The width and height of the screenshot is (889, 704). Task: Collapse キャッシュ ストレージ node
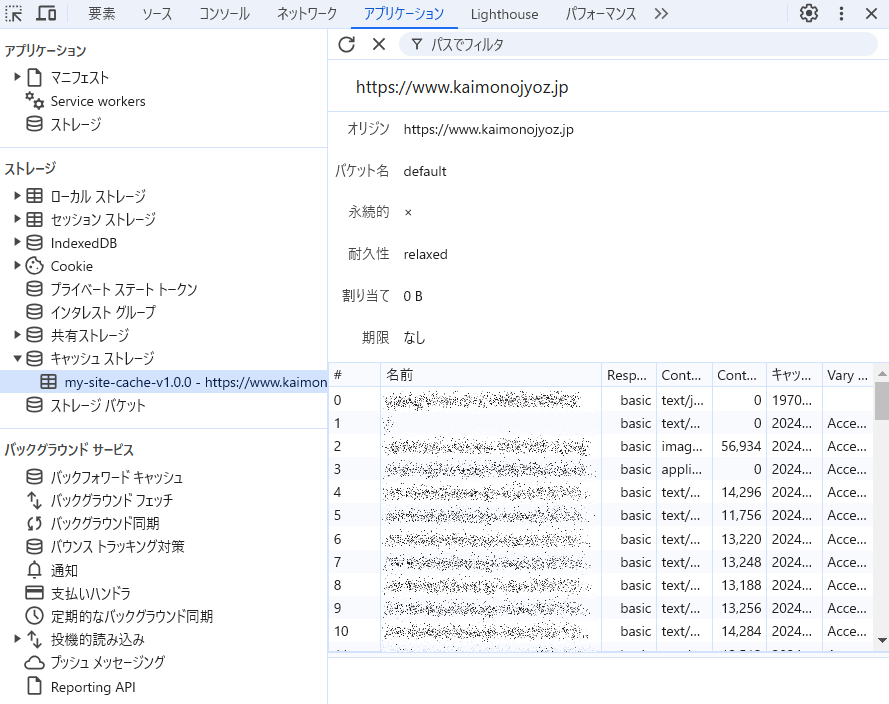[x=17, y=358]
